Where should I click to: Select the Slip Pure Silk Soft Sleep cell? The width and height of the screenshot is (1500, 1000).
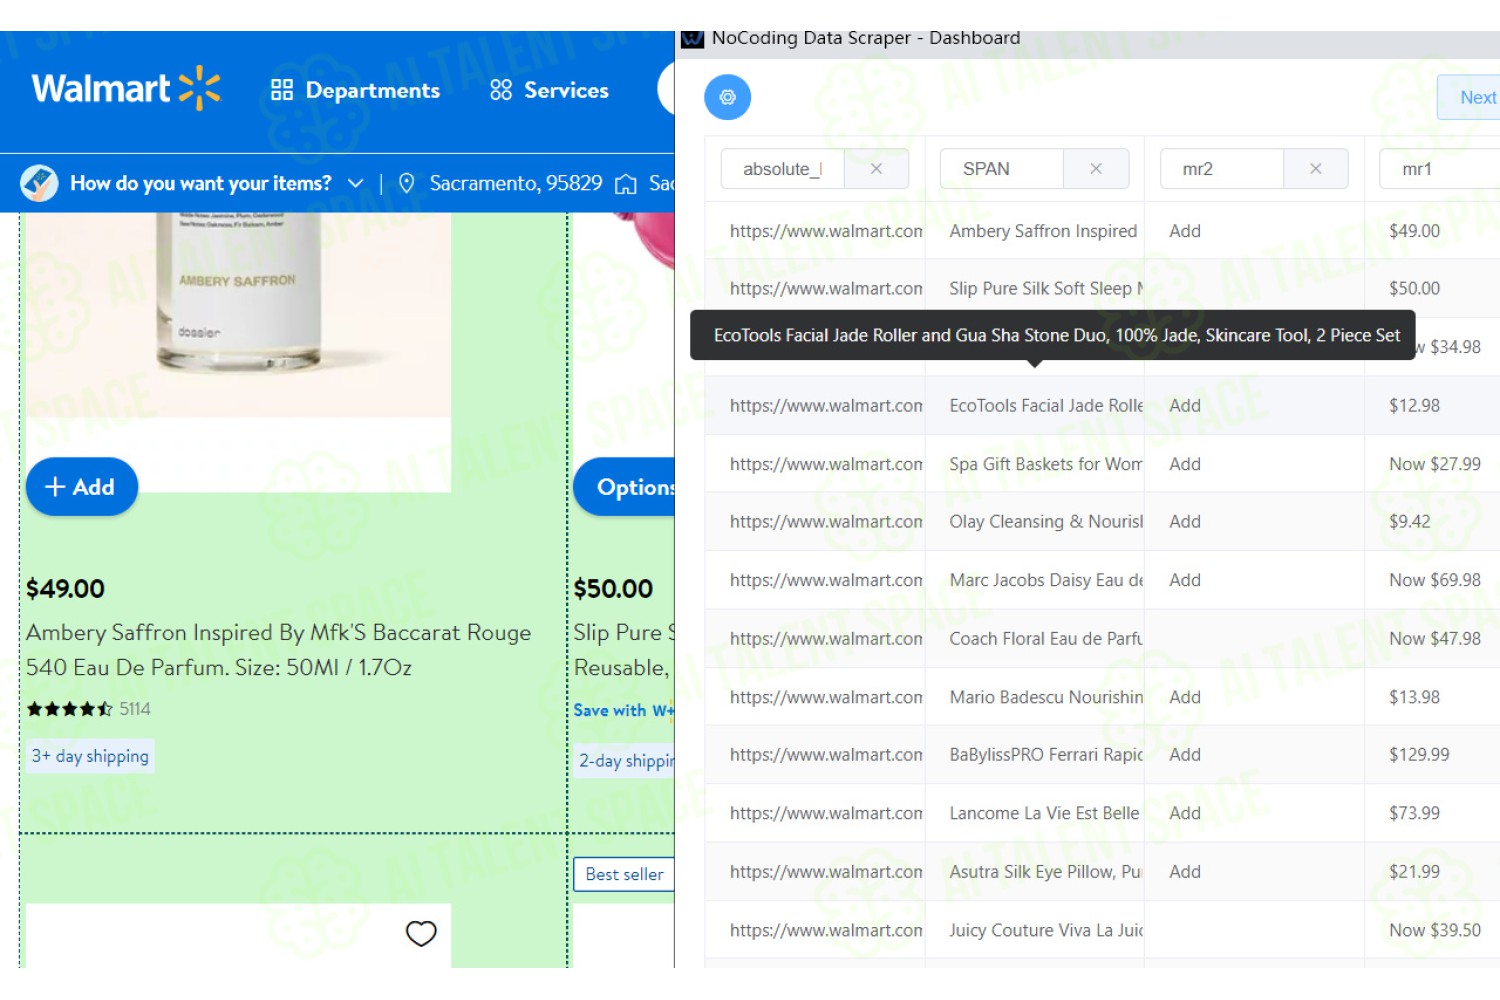tap(1035, 289)
